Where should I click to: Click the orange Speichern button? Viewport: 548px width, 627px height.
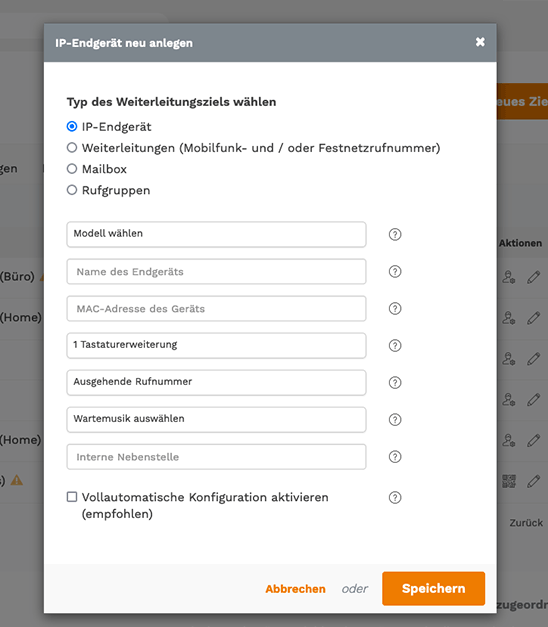(x=434, y=589)
